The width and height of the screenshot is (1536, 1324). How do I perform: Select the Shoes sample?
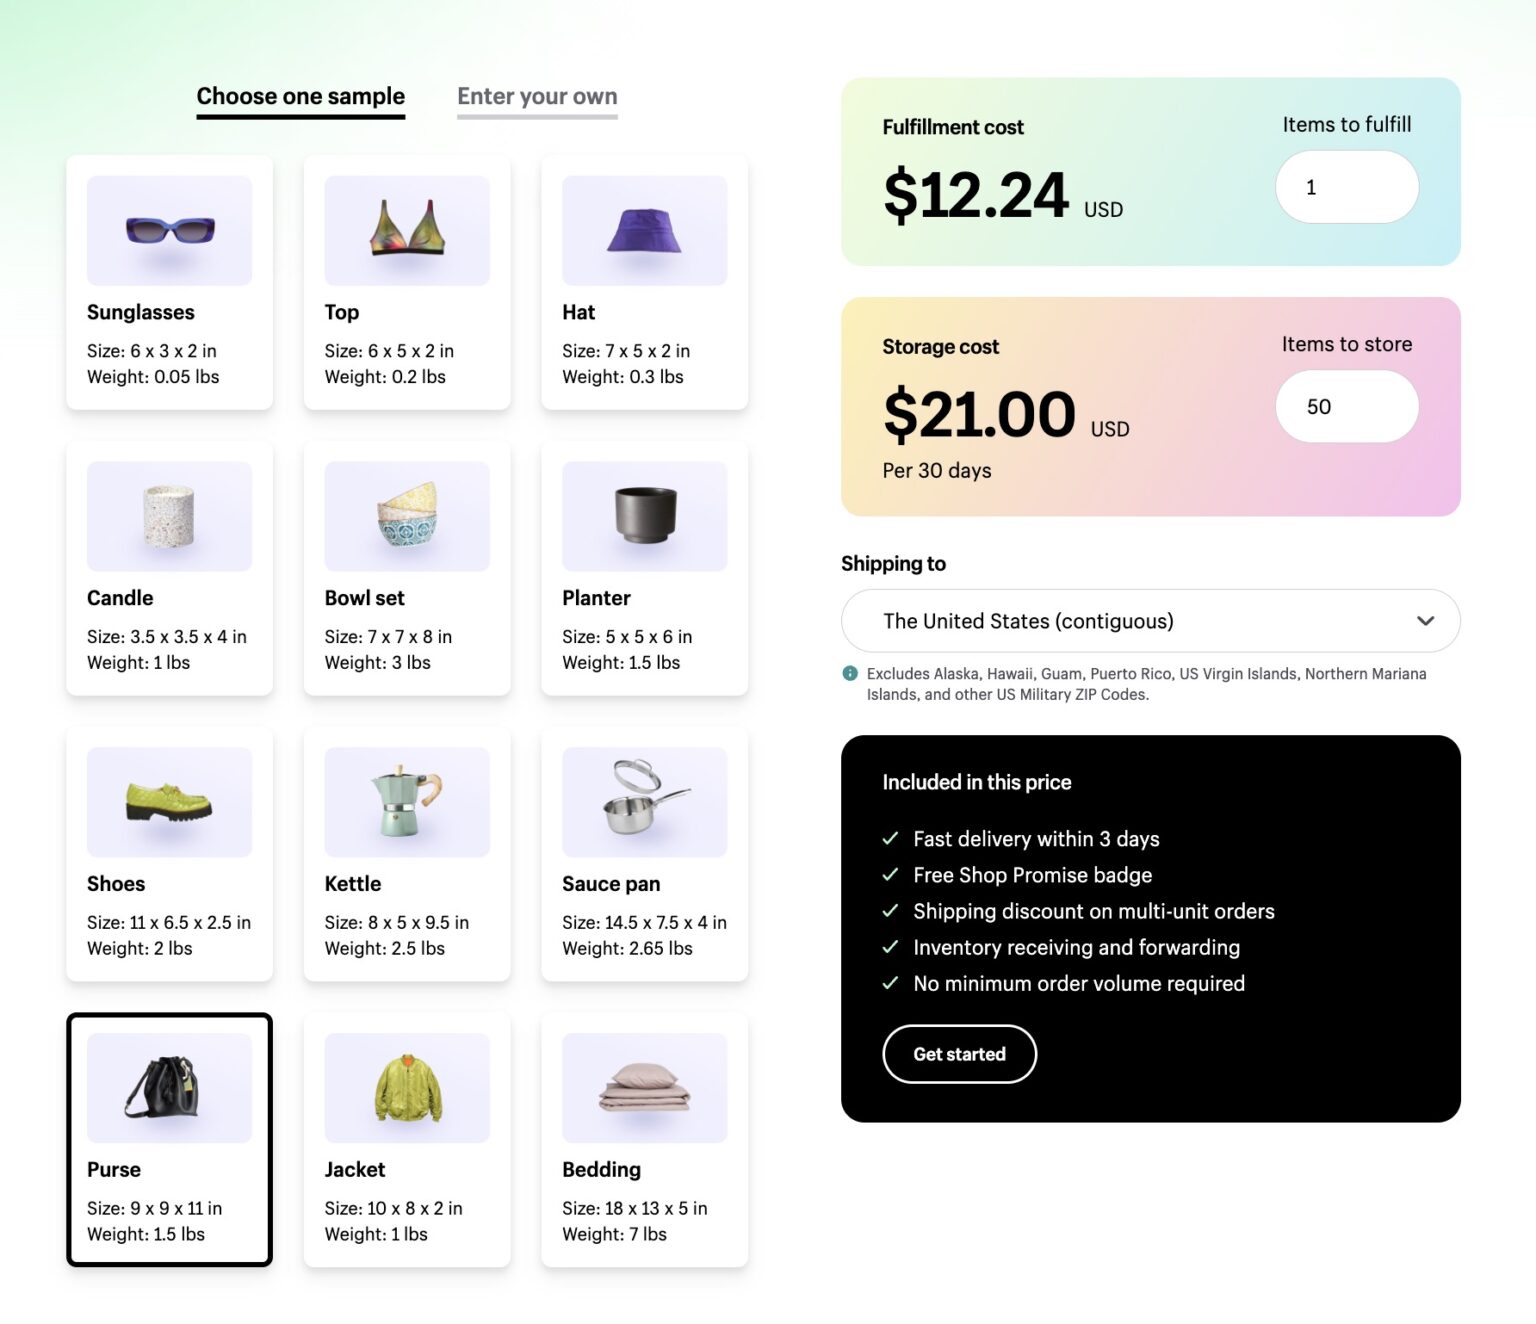click(169, 854)
